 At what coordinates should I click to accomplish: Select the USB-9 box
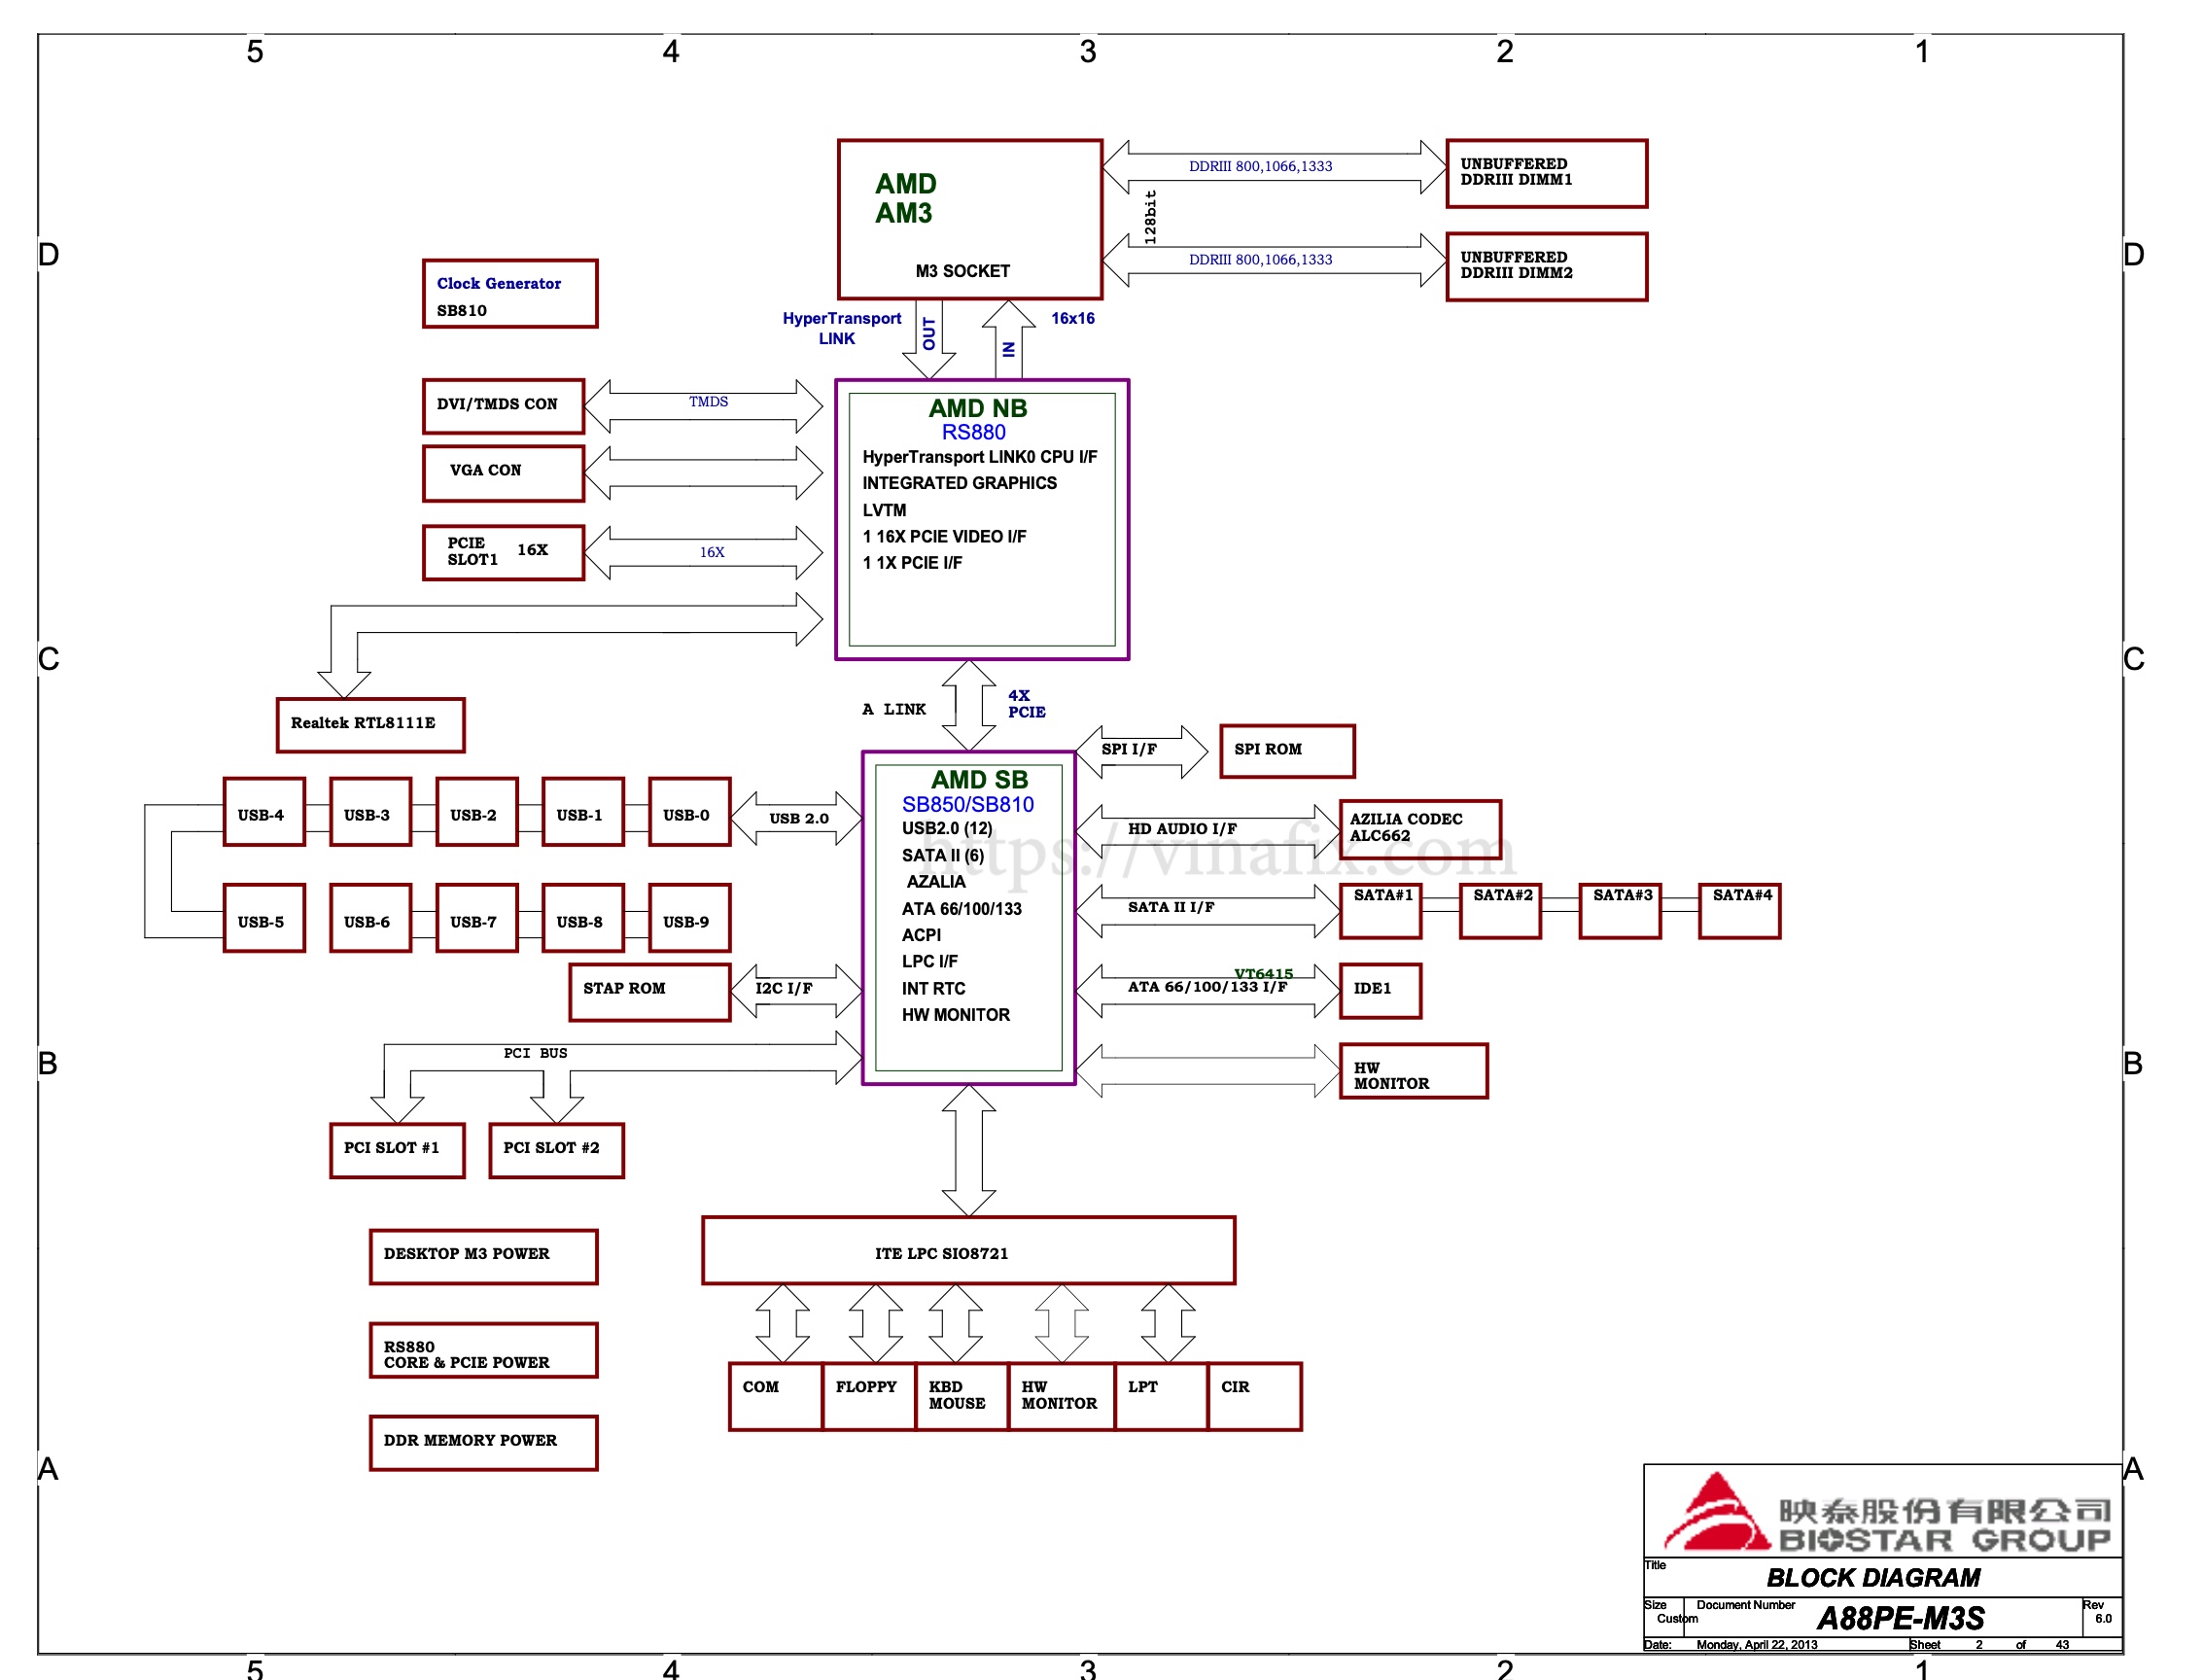[x=689, y=918]
